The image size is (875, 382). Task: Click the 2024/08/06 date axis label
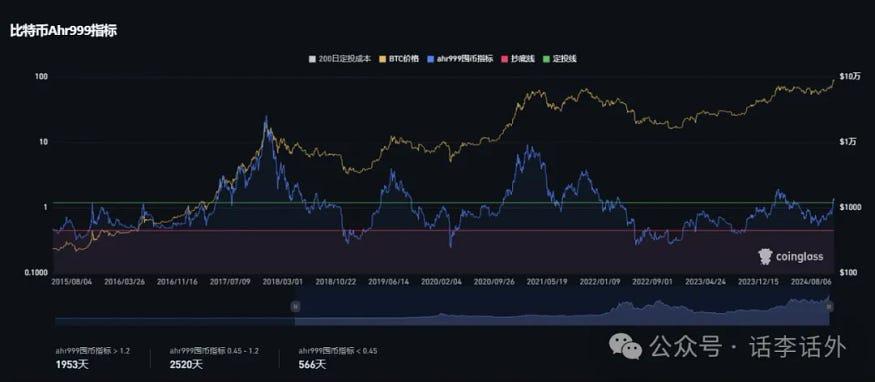(812, 282)
